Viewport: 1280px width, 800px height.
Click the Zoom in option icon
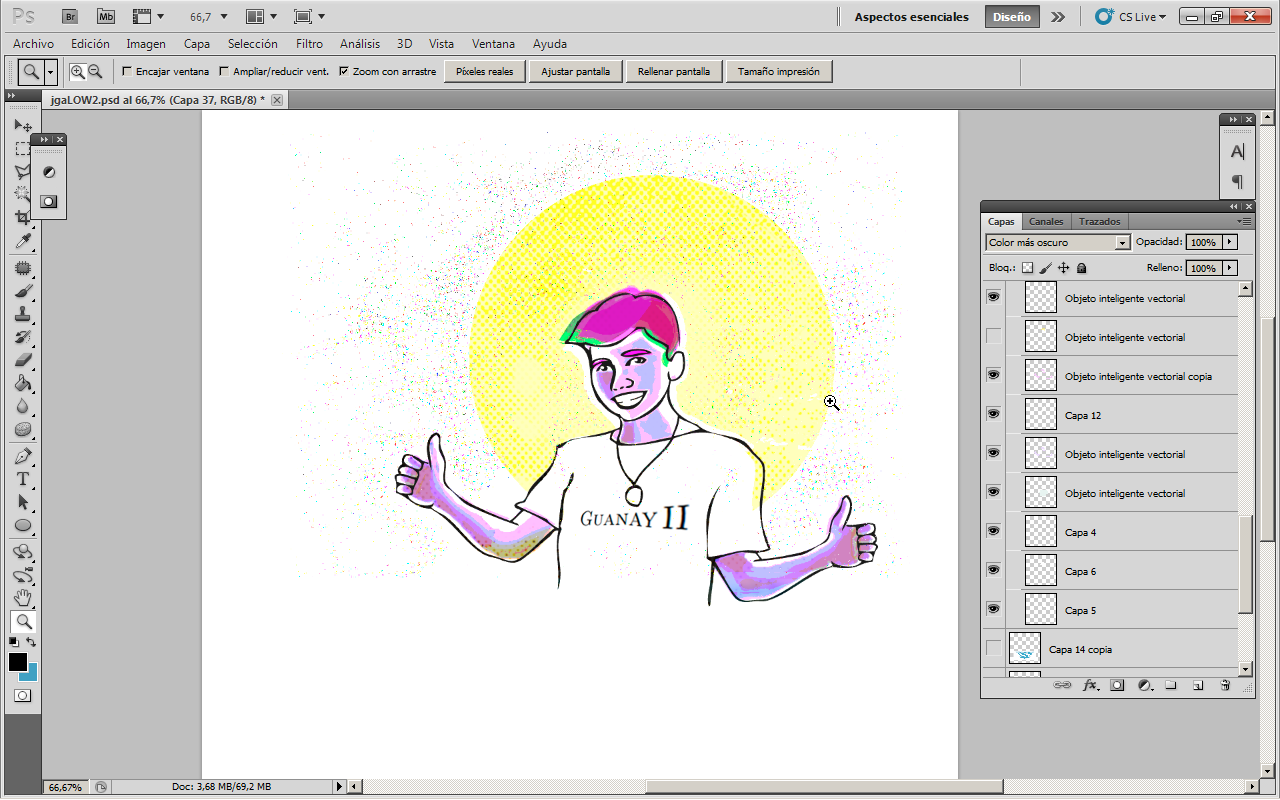(x=77, y=71)
